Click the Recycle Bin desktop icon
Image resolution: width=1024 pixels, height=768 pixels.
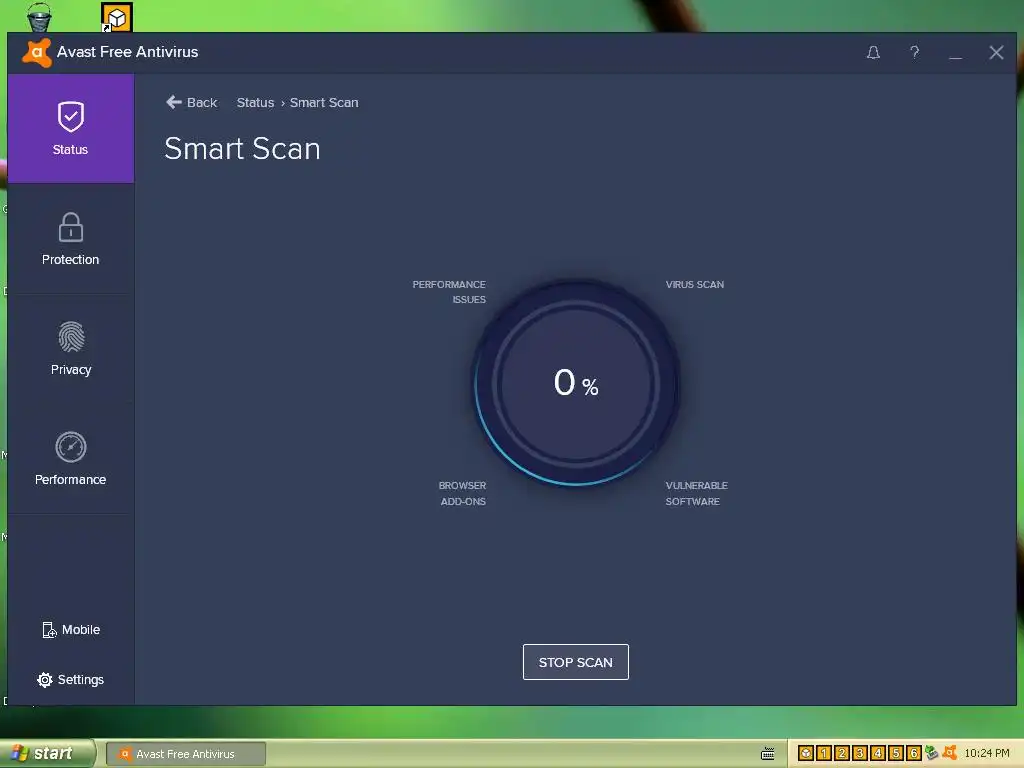coord(39,17)
